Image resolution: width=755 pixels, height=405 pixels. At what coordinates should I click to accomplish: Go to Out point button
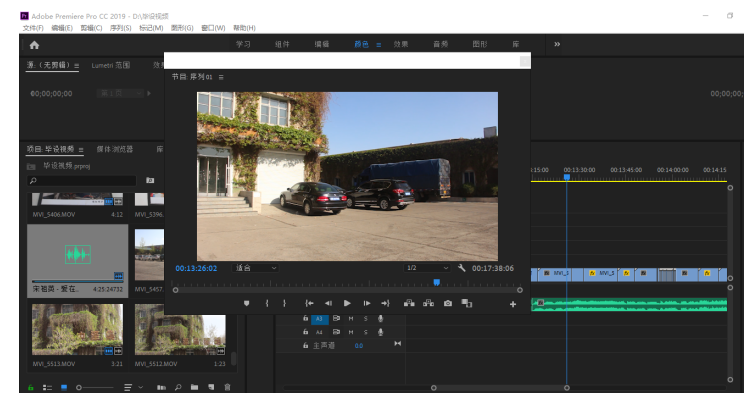tap(385, 303)
